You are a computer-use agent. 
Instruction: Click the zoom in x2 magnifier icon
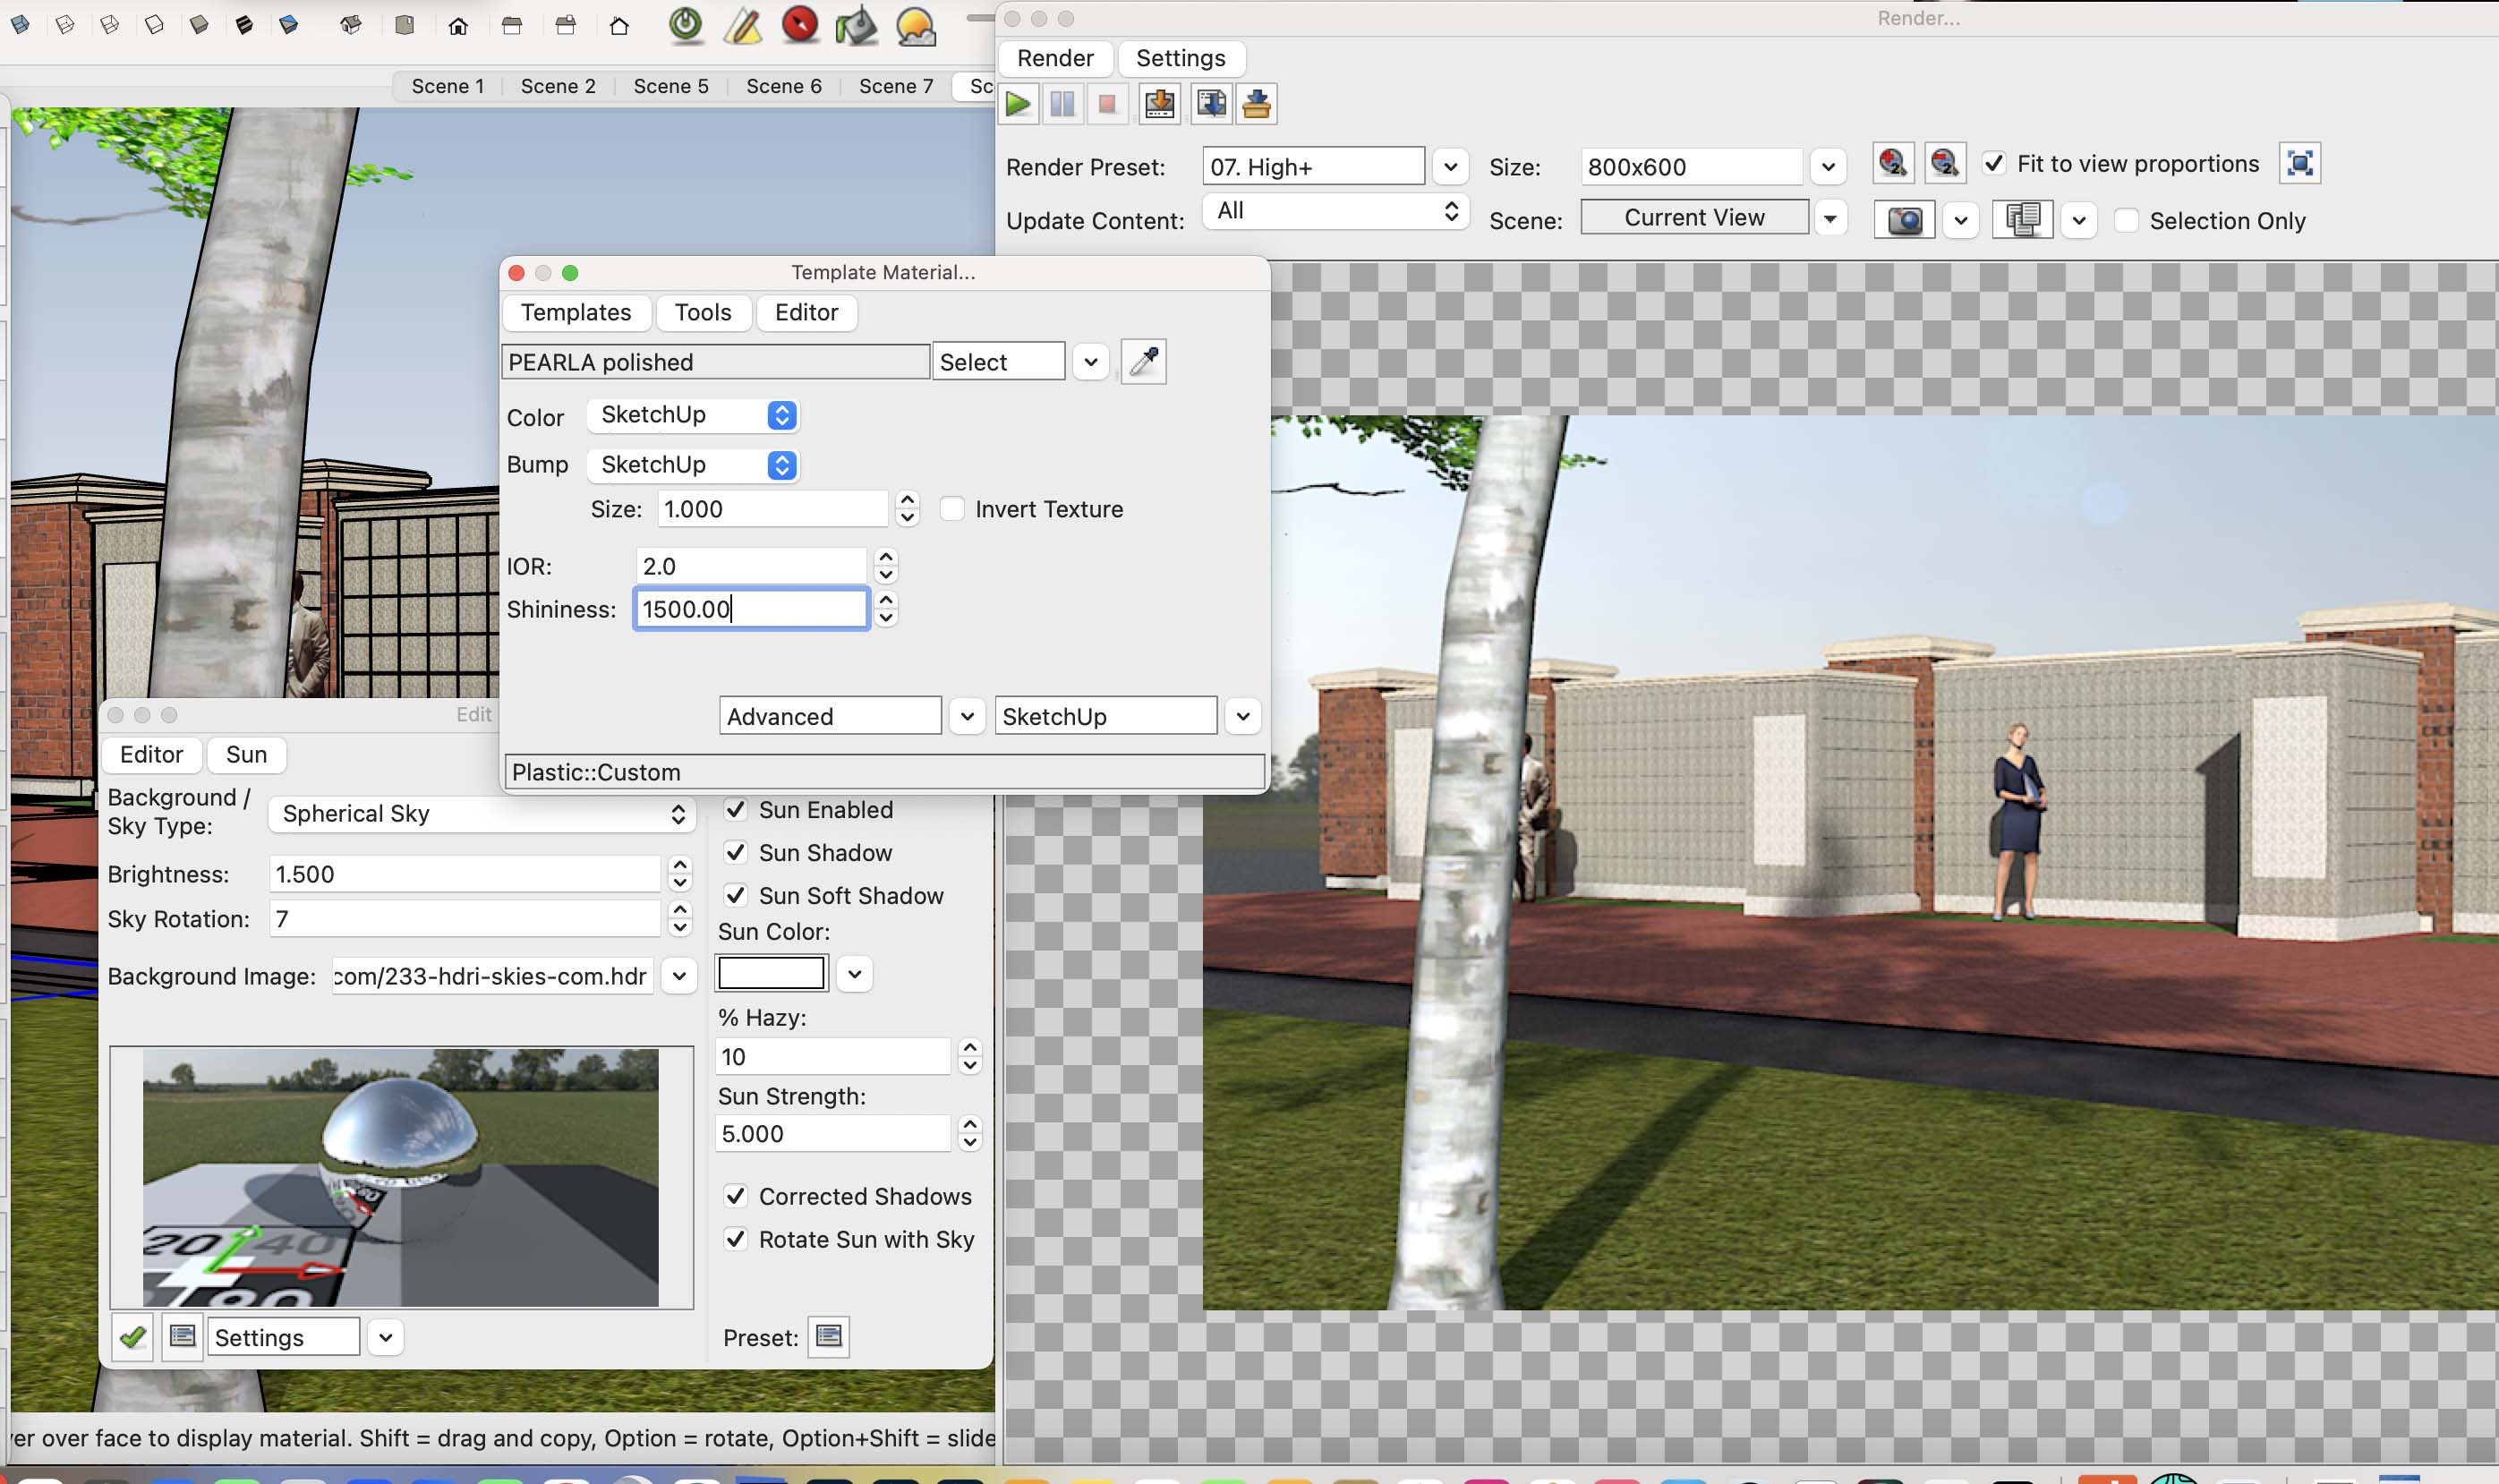1892,163
